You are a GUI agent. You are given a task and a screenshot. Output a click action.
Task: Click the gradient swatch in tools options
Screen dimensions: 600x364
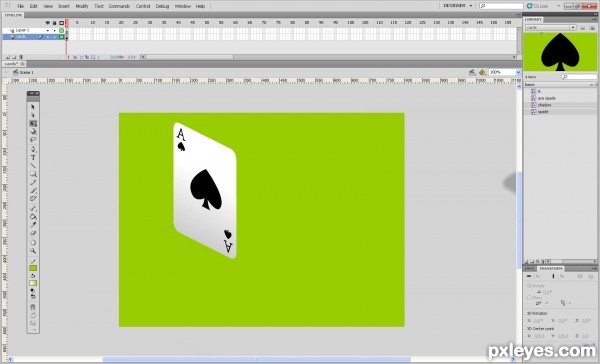(33, 283)
